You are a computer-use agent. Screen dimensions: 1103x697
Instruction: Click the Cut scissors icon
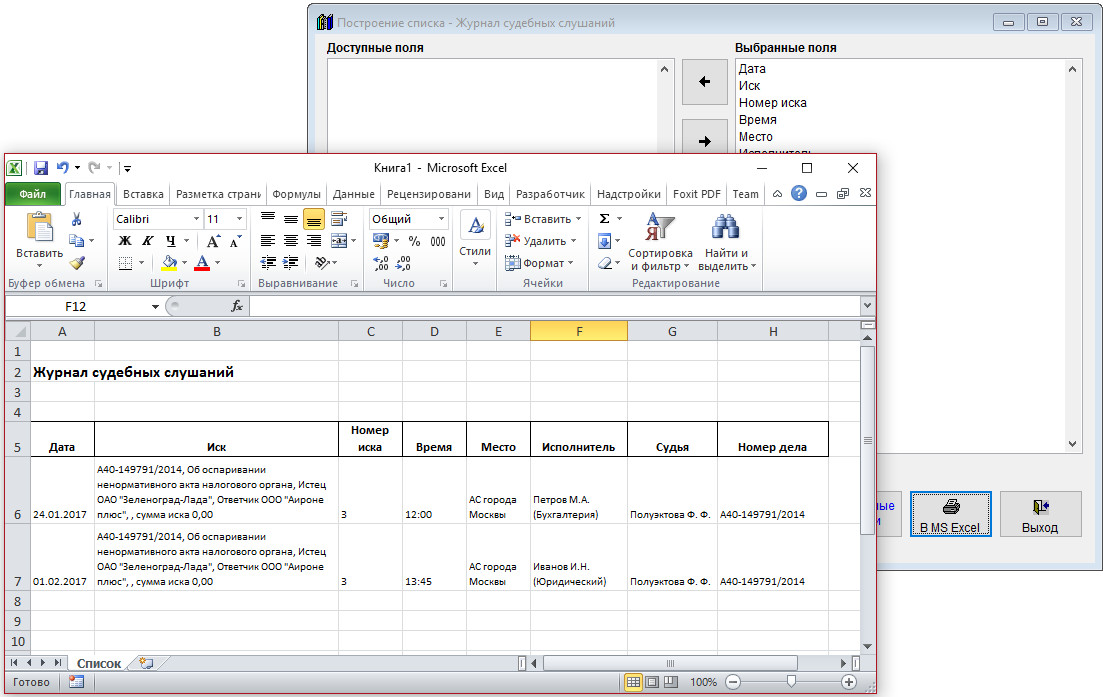(x=76, y=219)
